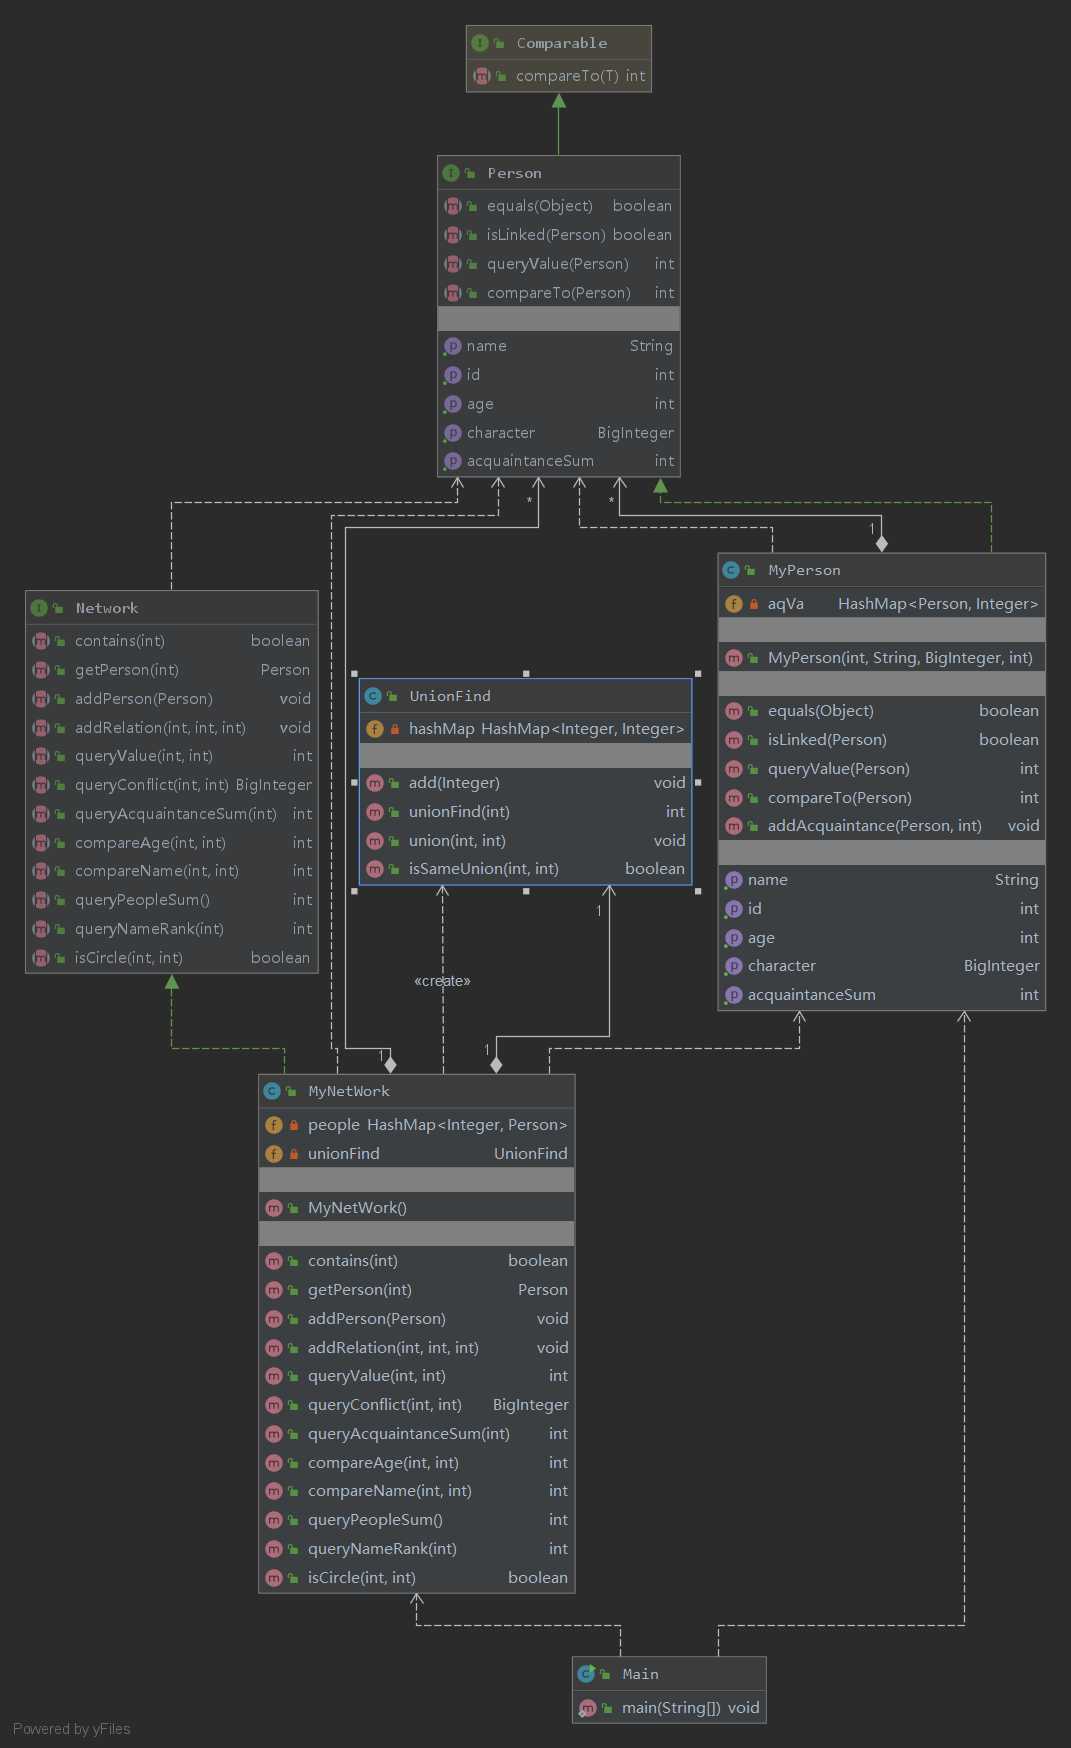This screenshot has height=1748, width=1071.
Task: Click the MyPerson class icon
Action: pos(731,570)
